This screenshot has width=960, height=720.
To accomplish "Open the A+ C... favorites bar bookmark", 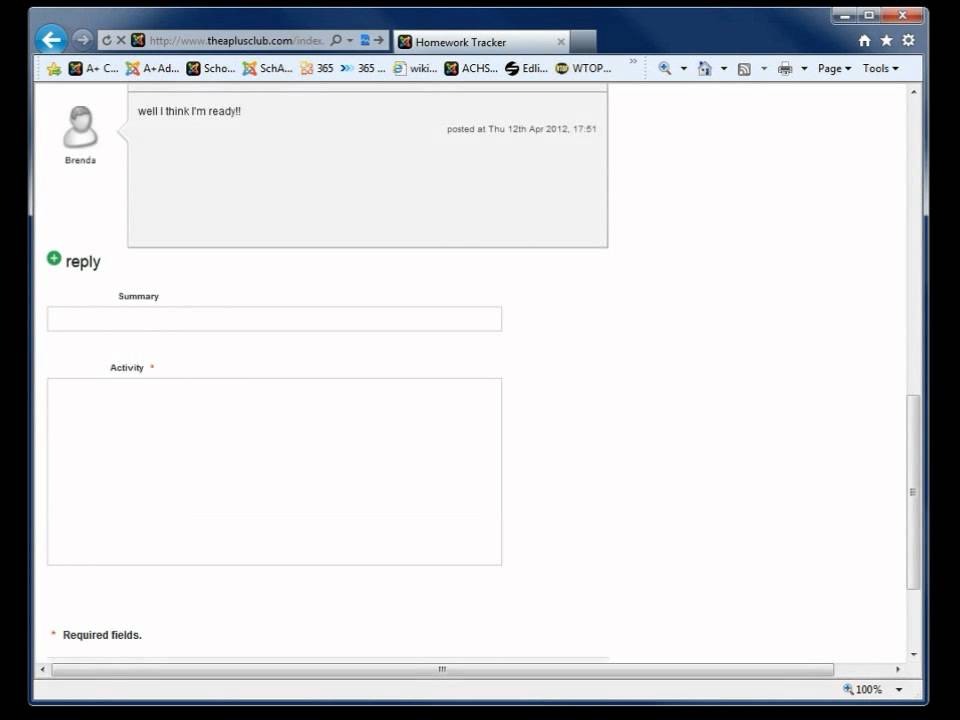I will tap(94, 69).
